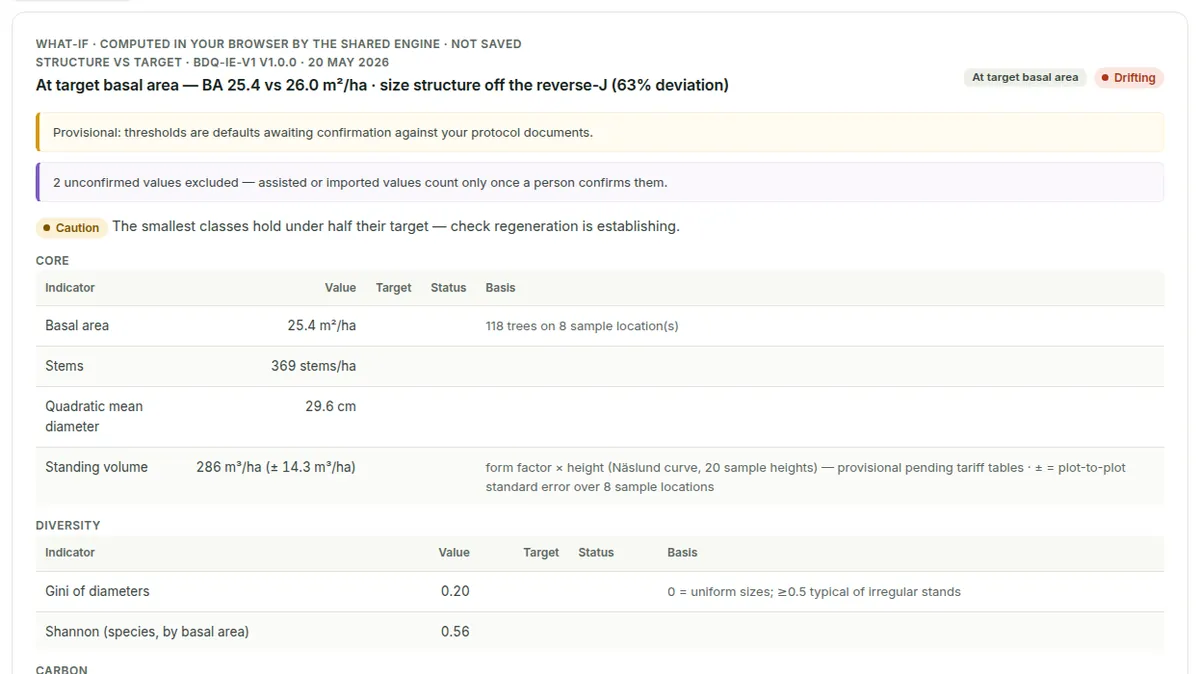Screen dimensions: 1200x674
Task: Click '0 = uniform sizes' basis text
Action: click(814, 592)
